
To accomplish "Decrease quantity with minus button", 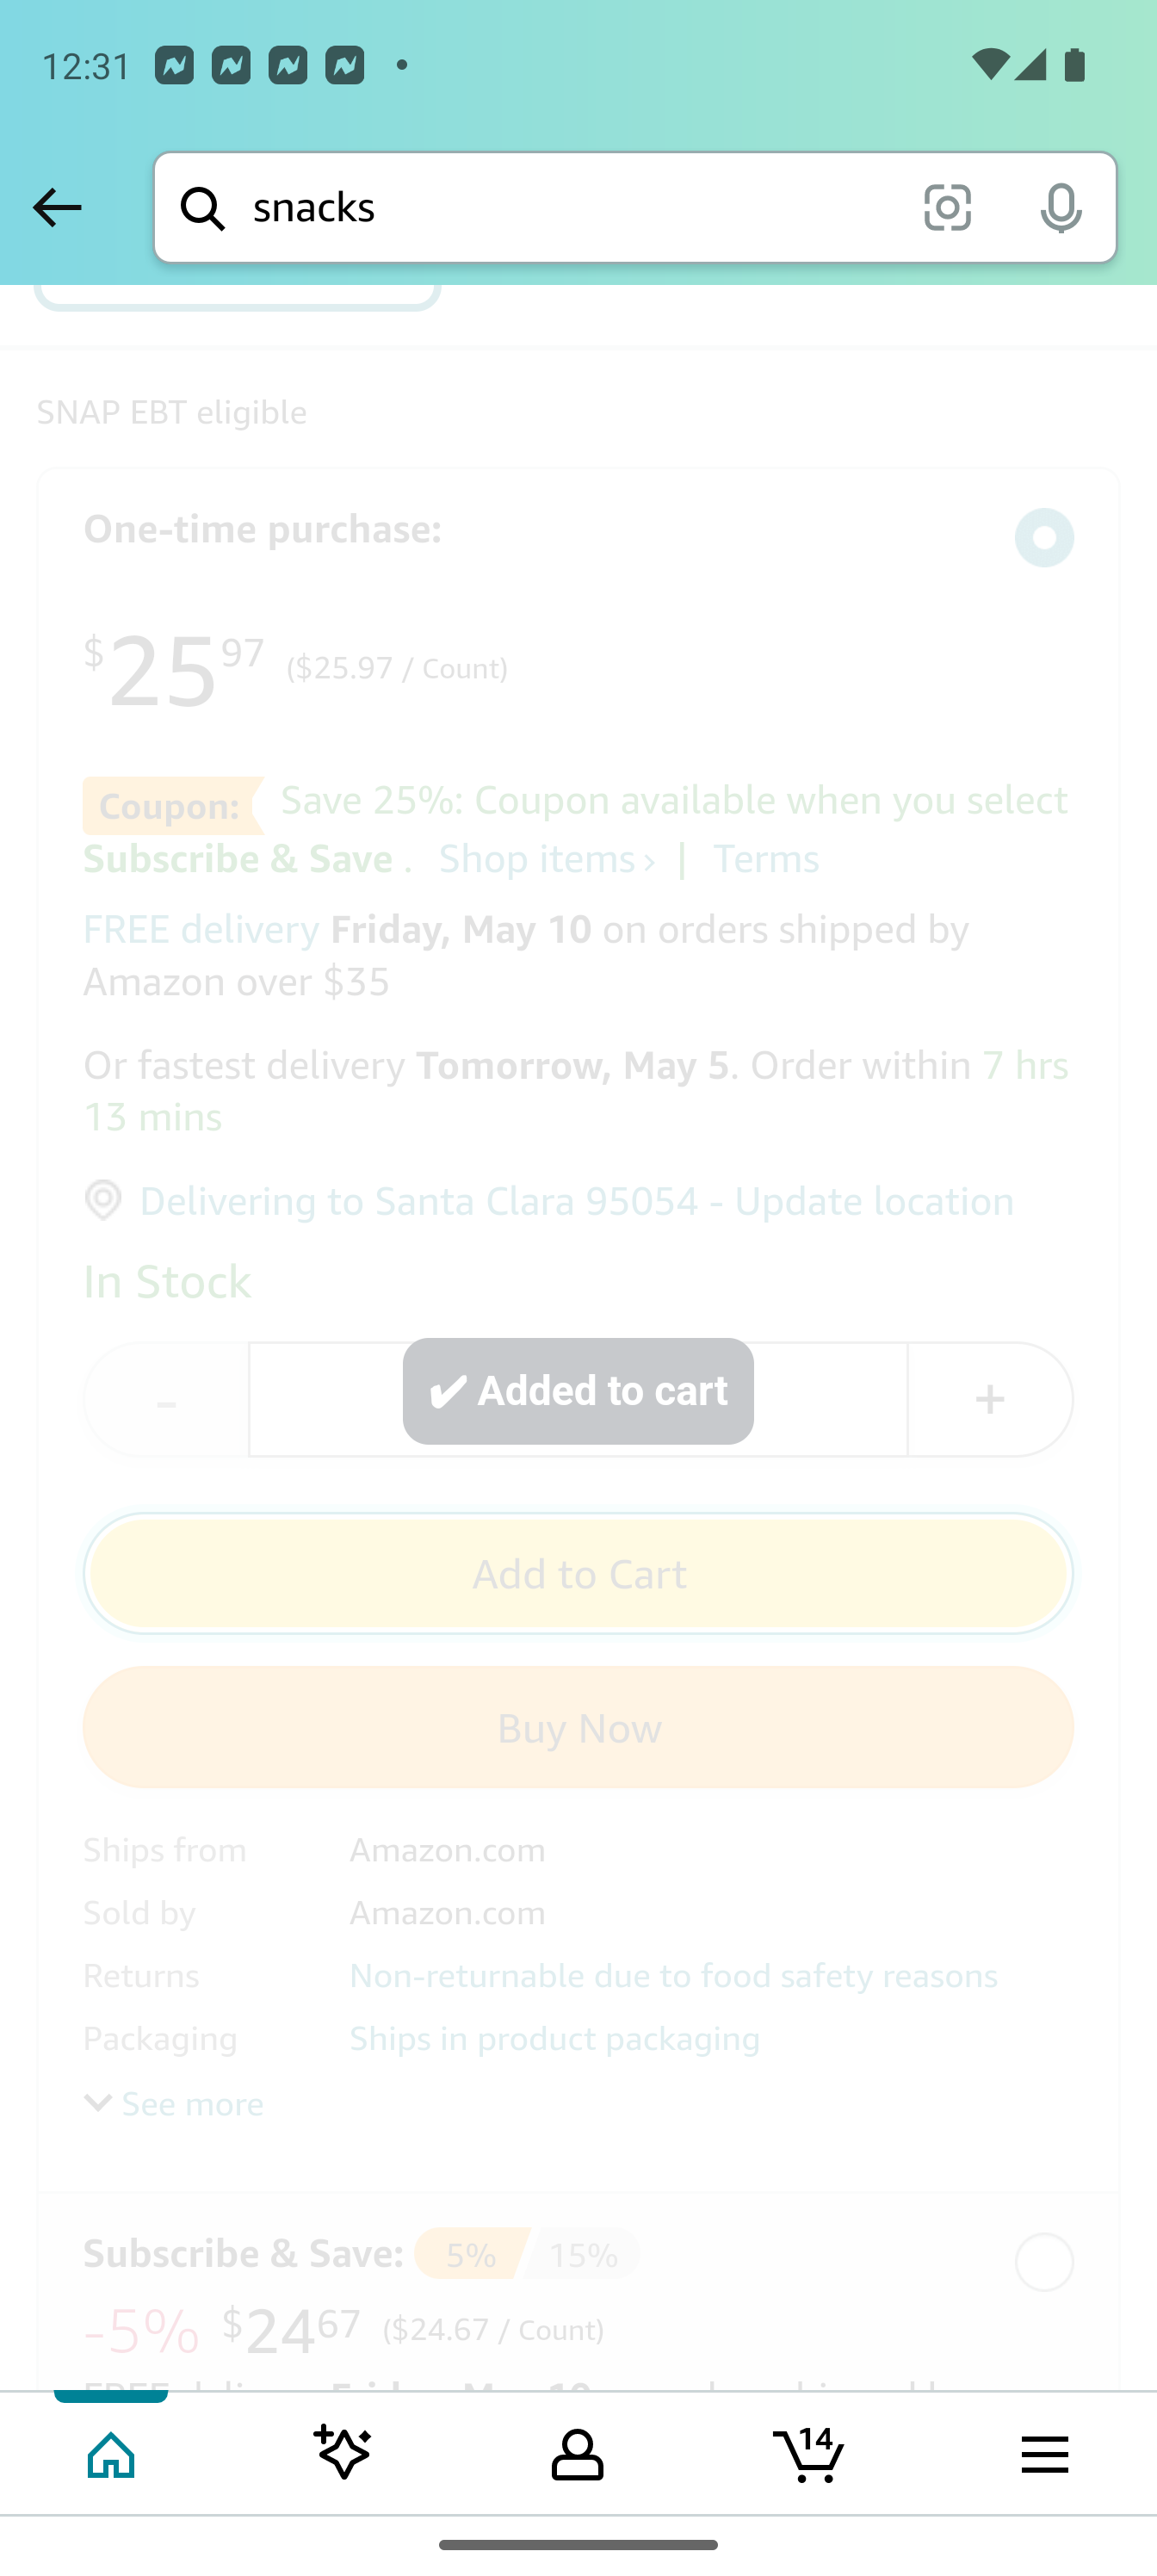I will click(166, 1399).
